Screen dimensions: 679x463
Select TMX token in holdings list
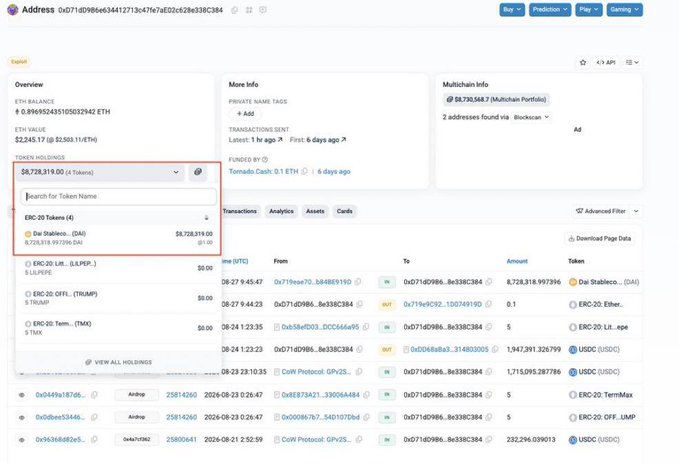pyautogui.click(x=118, y=328)
